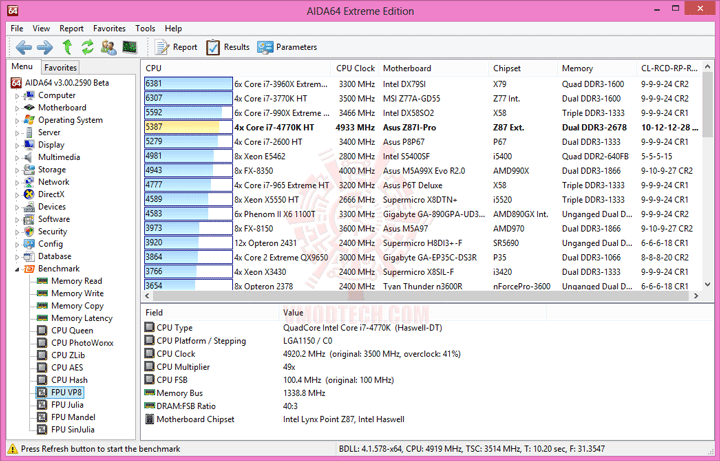Click the warning icon in status bar

13,449
